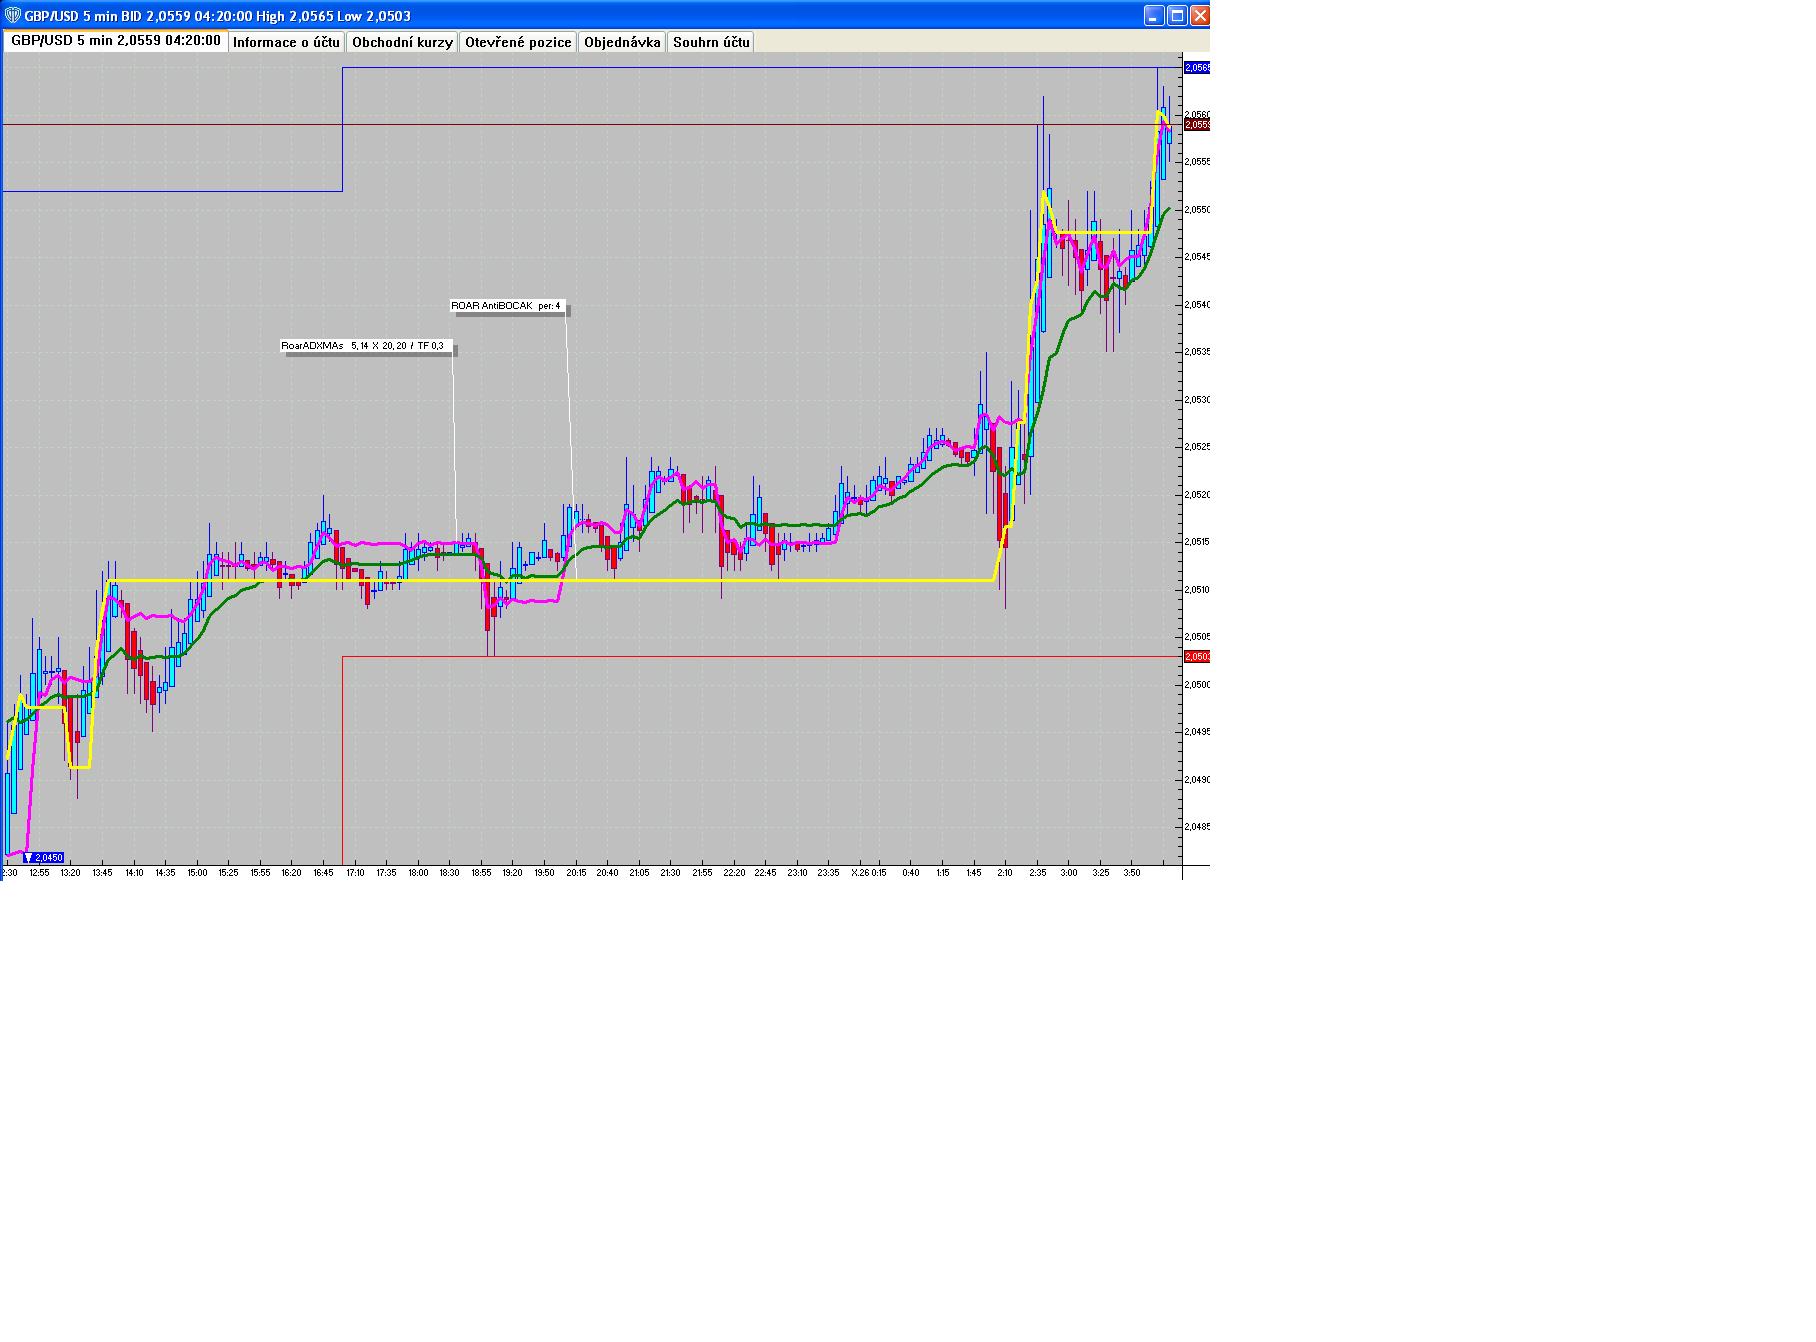The width and height of the screenshot is (1816, 1342).
Task: Click the 20:15 time axis label
Action: point(576,873)
